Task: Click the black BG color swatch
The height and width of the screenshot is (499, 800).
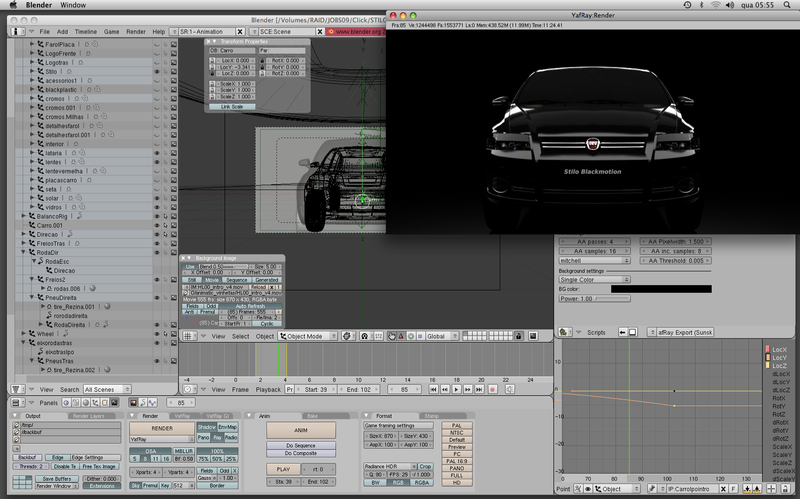Action: pos(661,289)
